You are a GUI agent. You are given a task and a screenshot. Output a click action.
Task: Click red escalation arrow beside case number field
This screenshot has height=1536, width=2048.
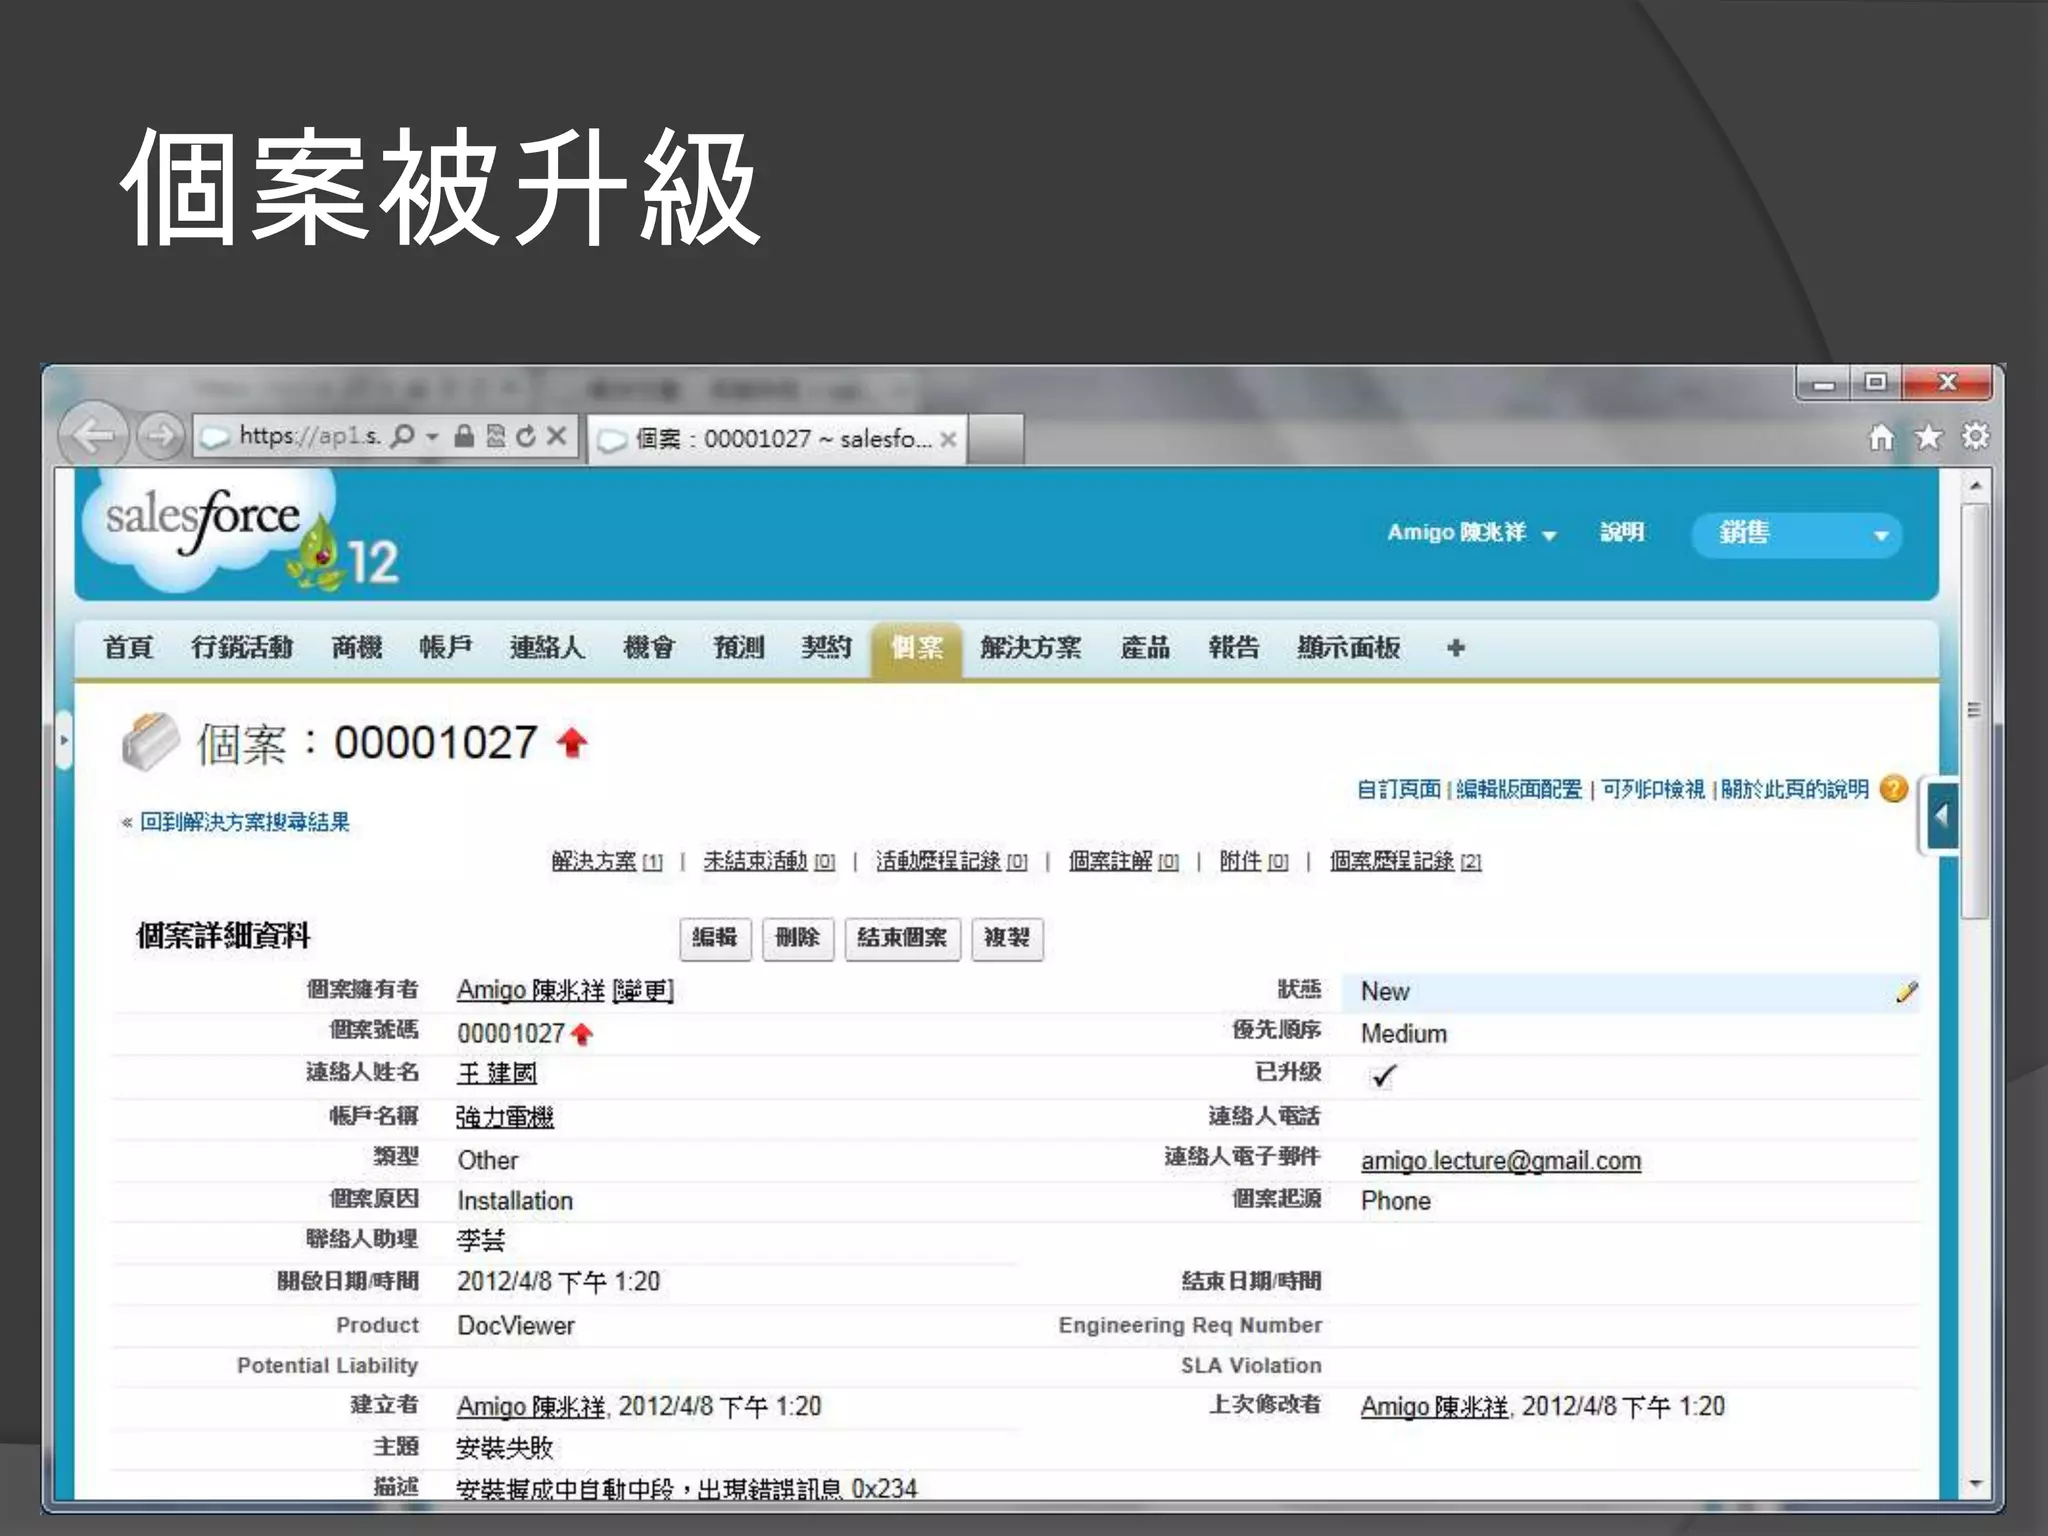pyautogui.click(x=581, y=1034)
